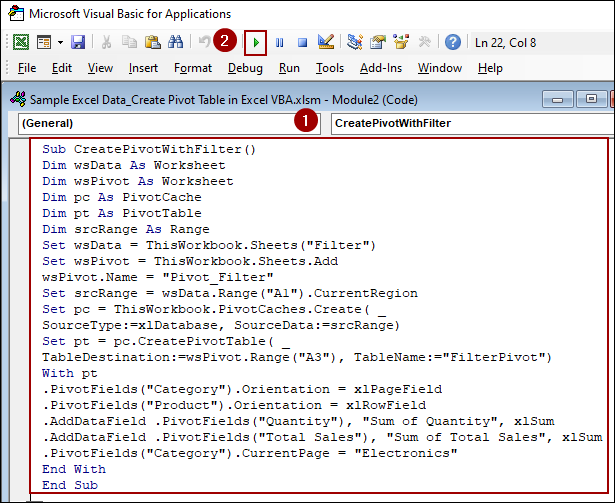Screen dimensions: 615x503
Task: Click the Paste clipboard icon
Action: tap(151, 42)
